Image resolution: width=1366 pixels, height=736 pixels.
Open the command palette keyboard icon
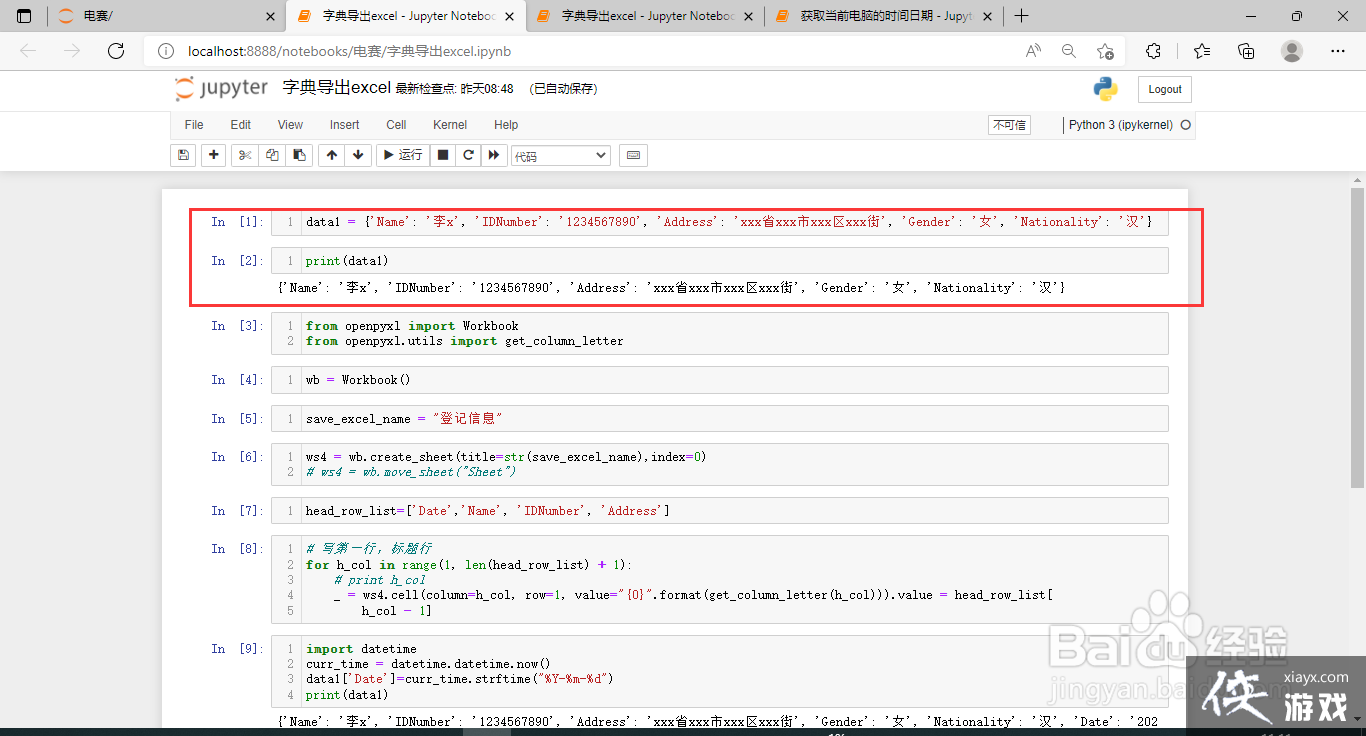[633, 155]
